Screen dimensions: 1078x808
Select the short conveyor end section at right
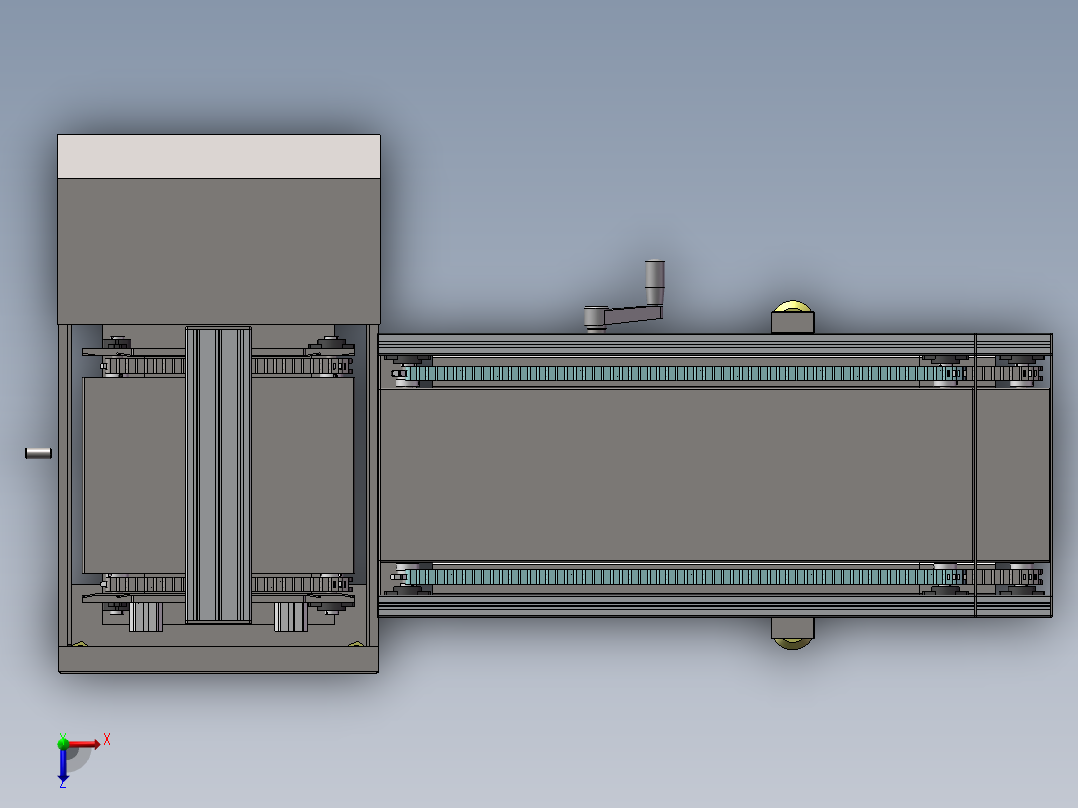point(1013,475)
